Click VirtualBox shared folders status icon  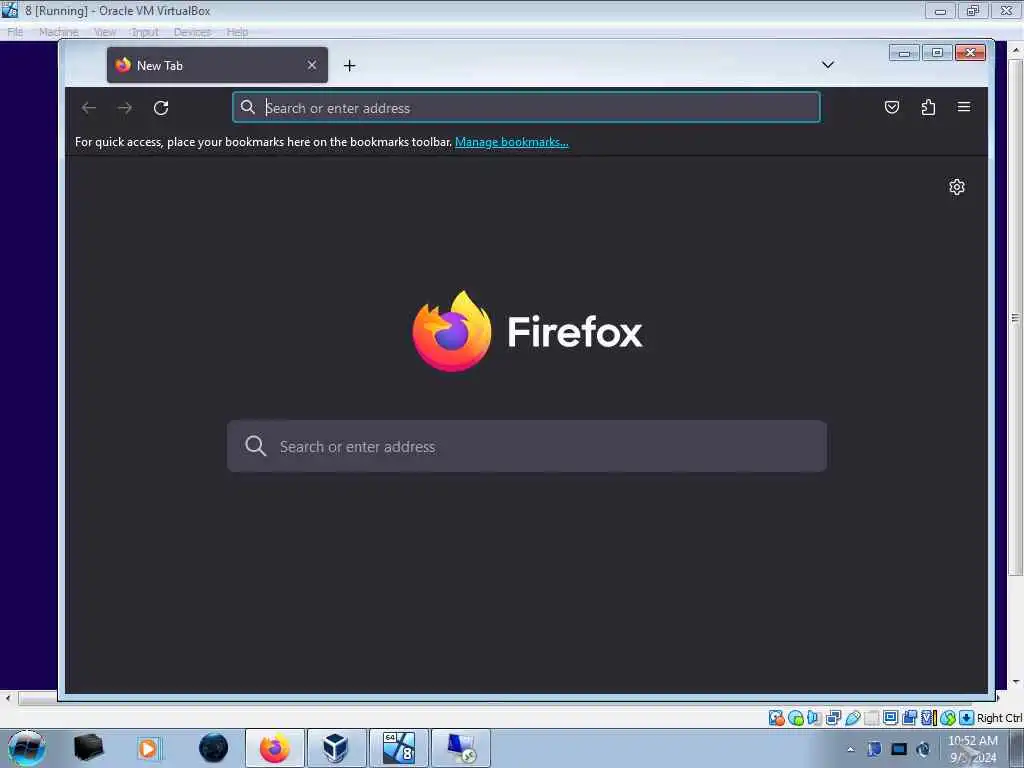click(x=872, y=718)
